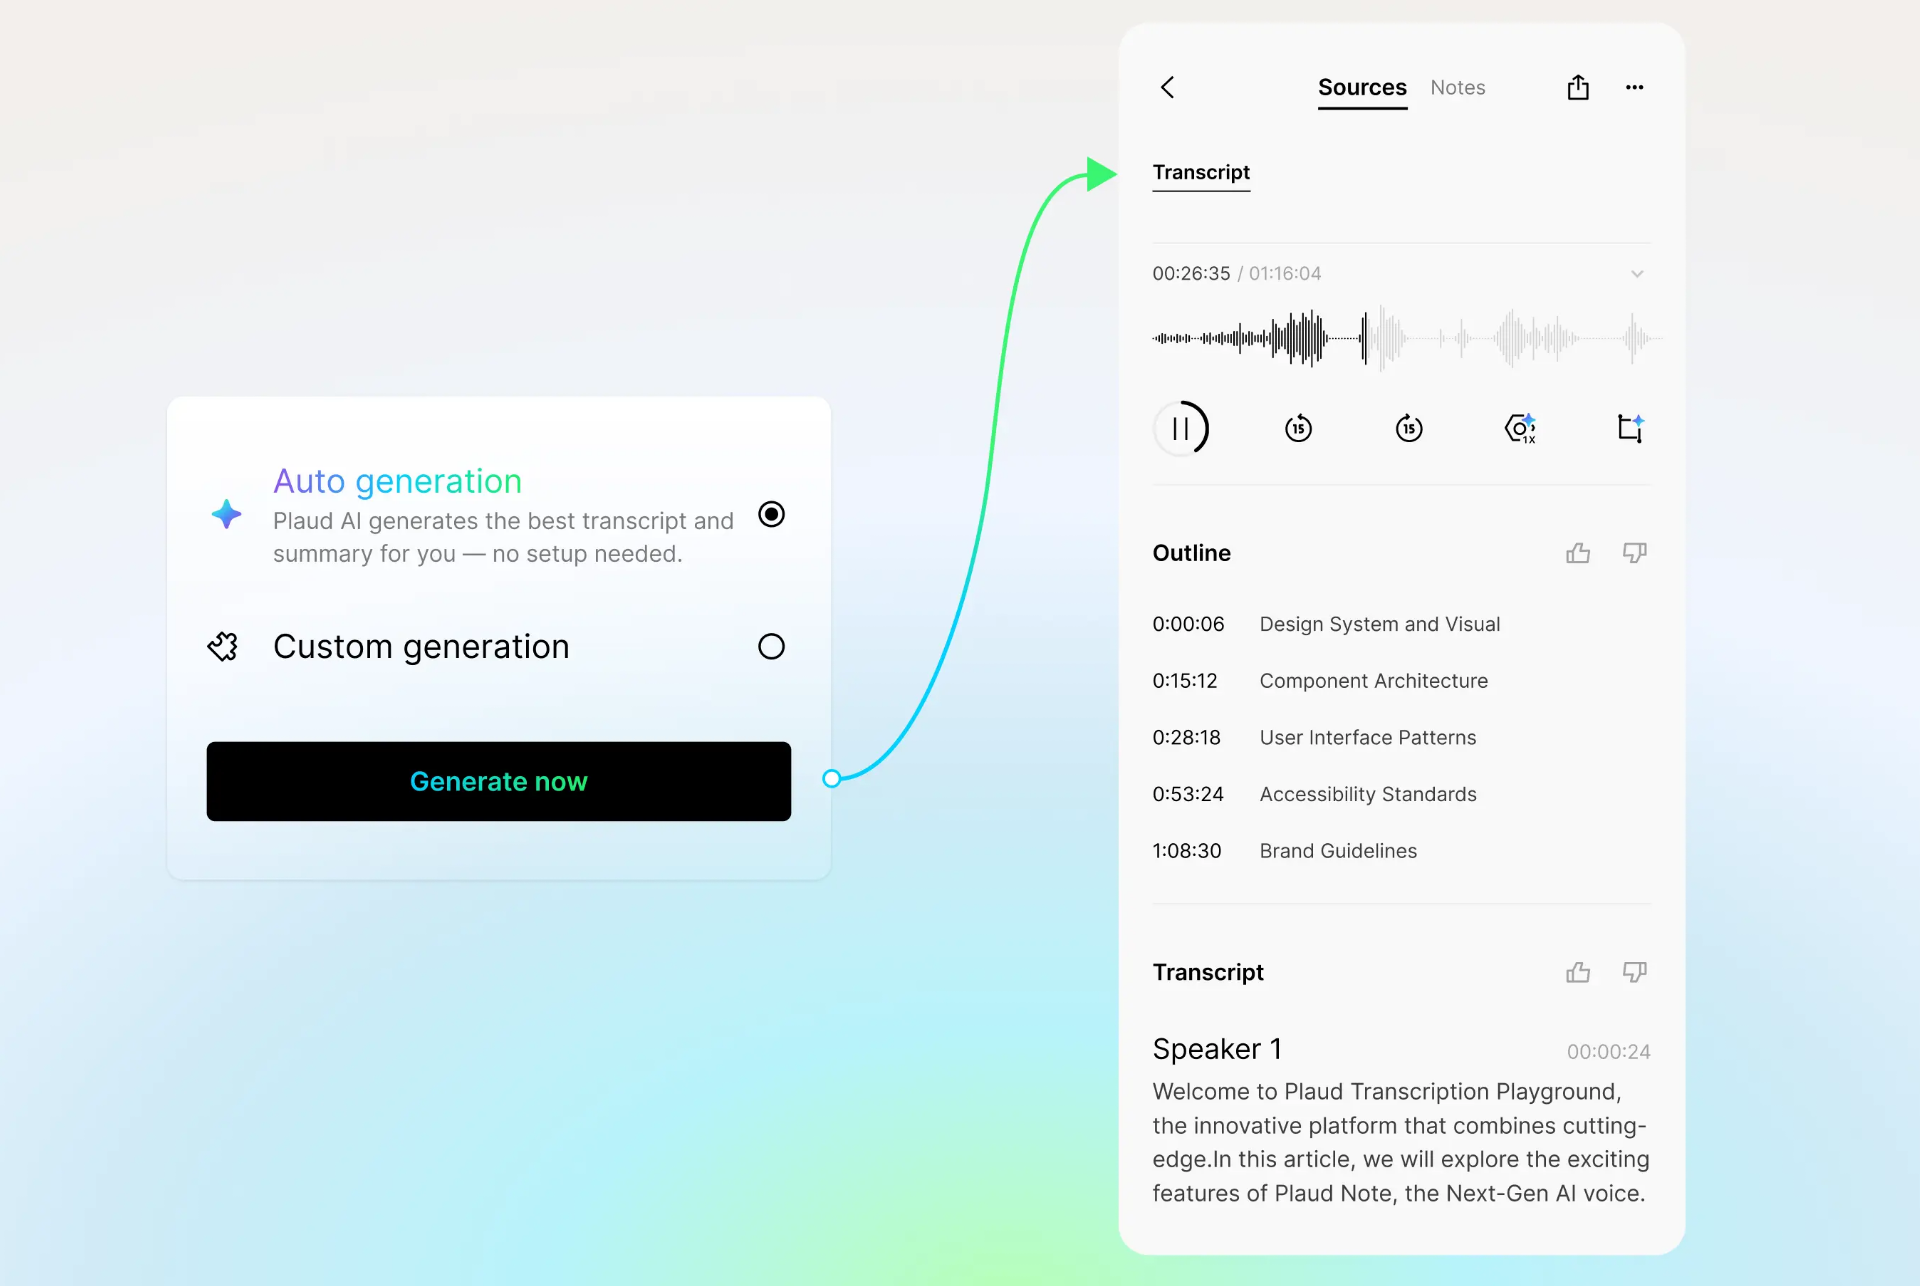Select the Auto generation radio button
Viewport: 1920px width, 1286px height.
771,514
